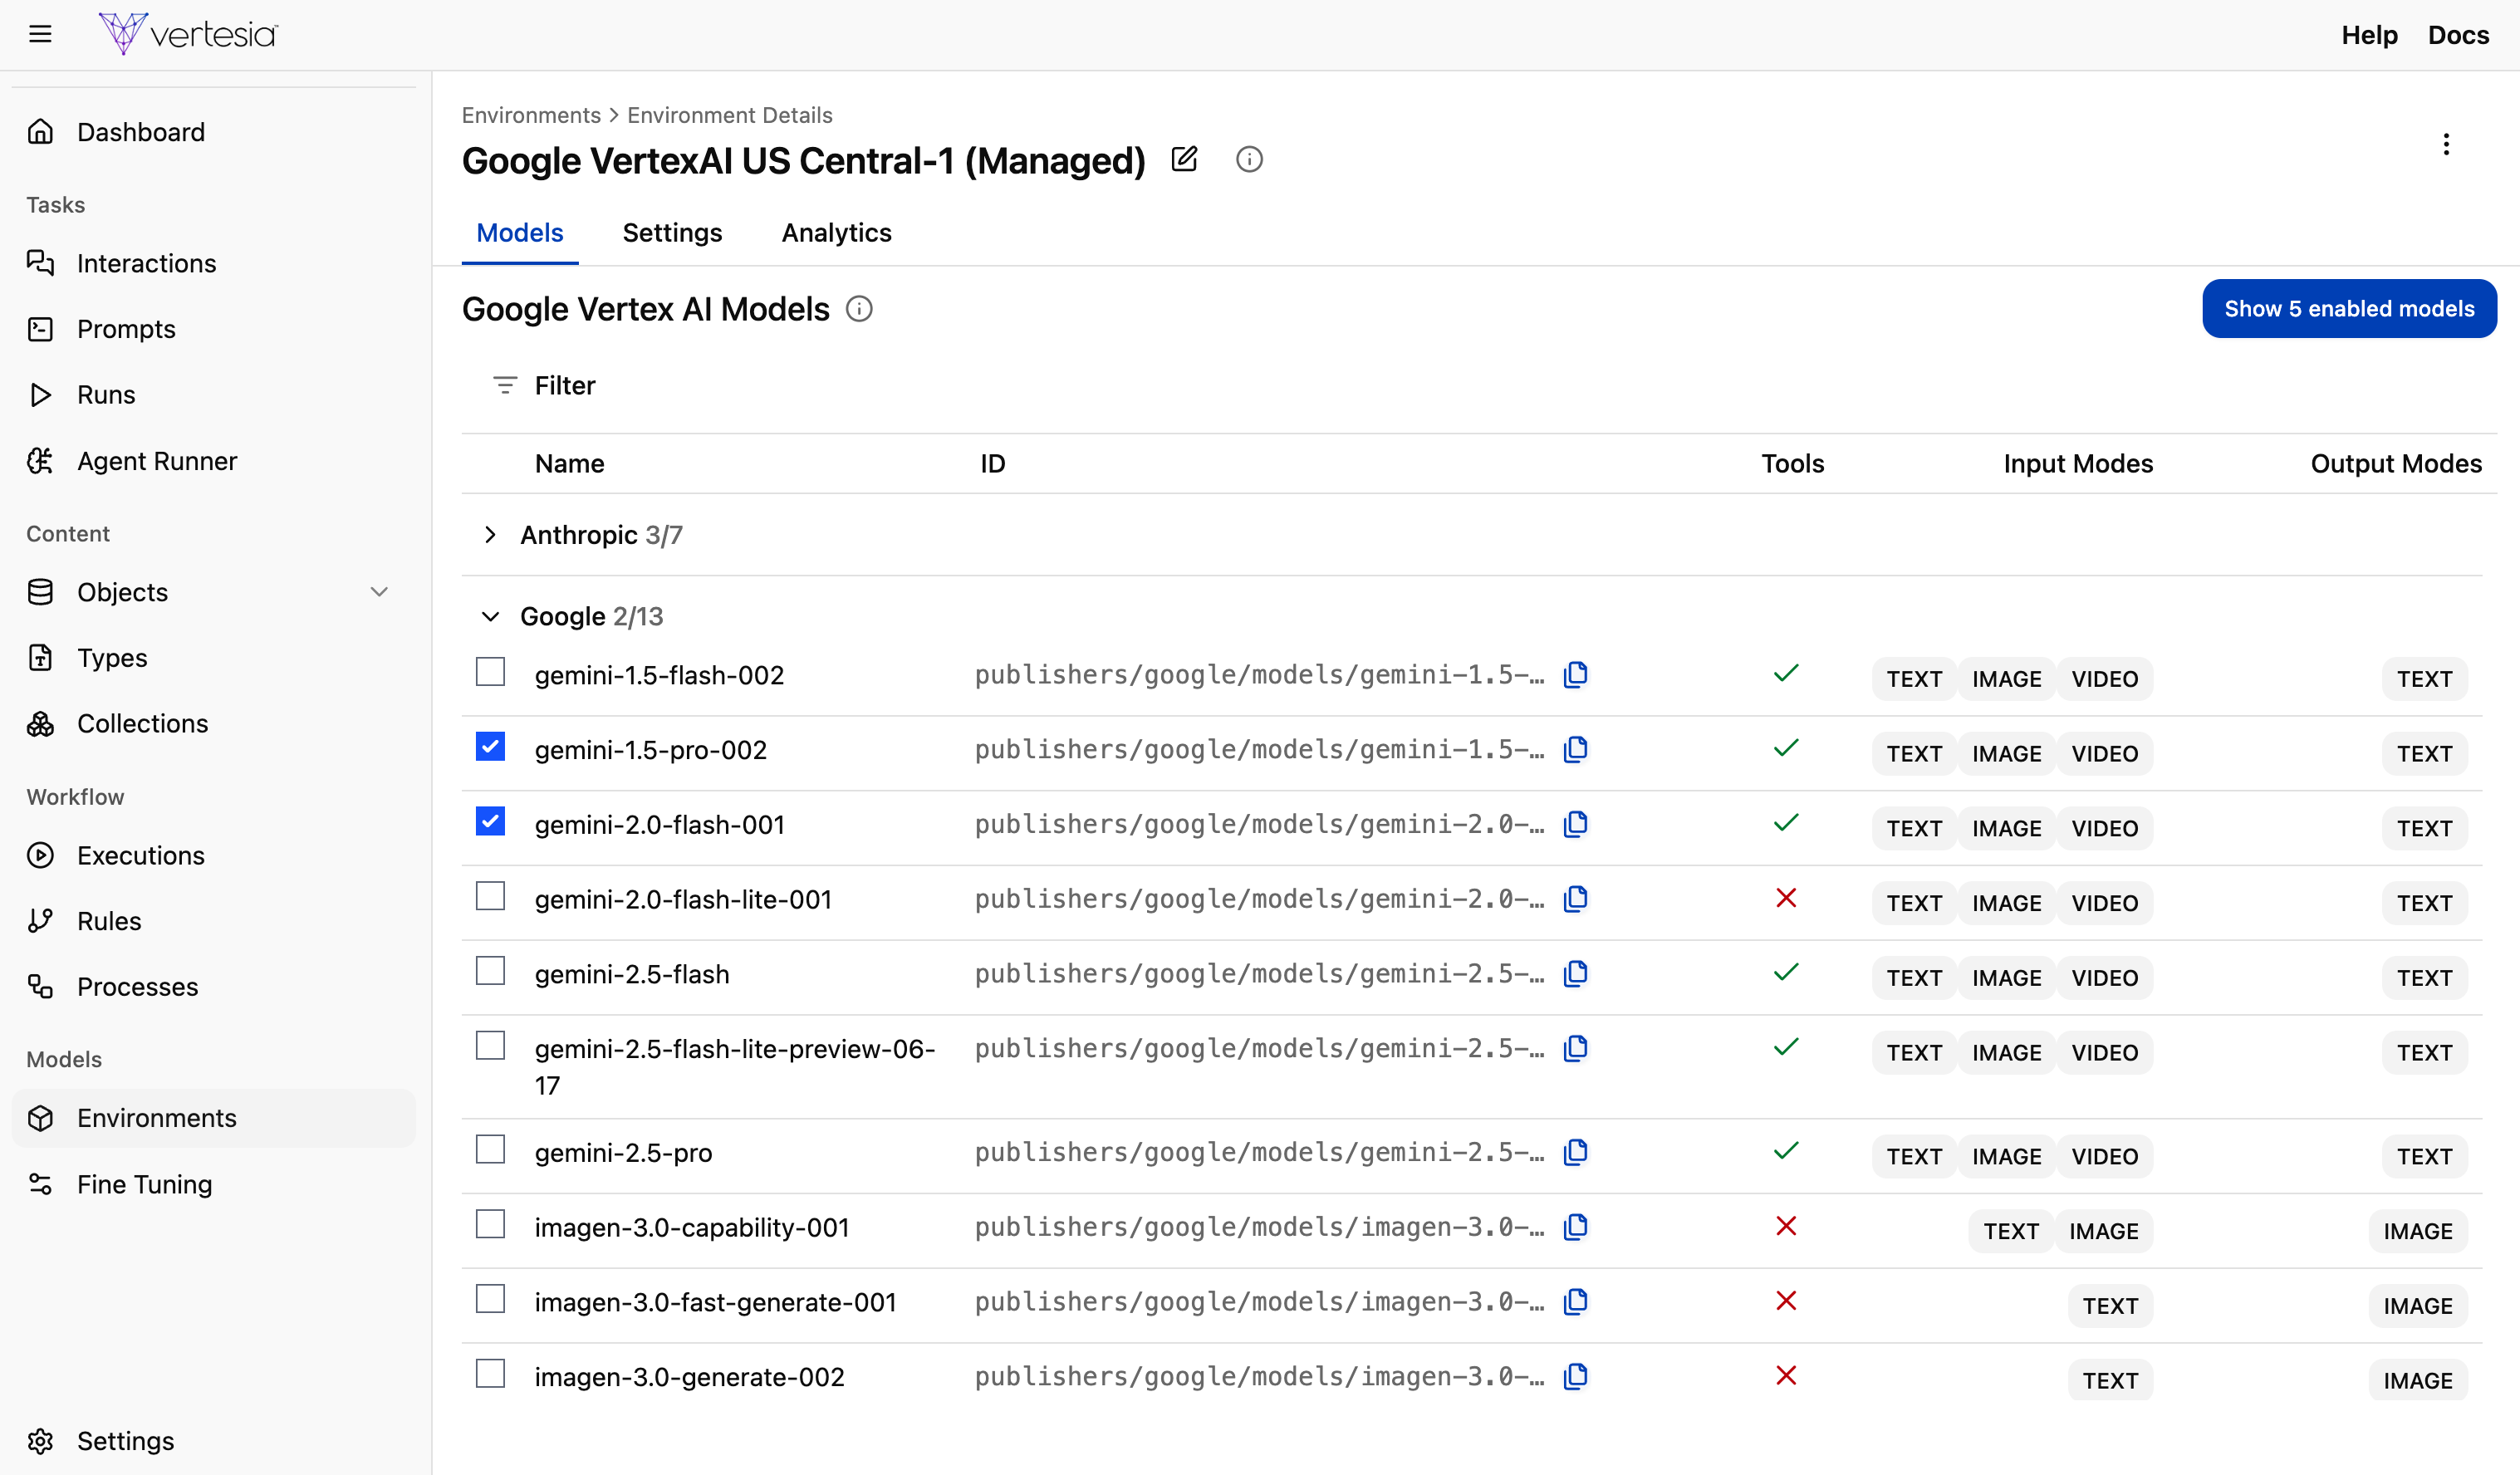Image resolution: width=2520 pixels, height=1475 pixels.
Task: Check the imagen-3.0-capability-001 checkbox
Action: pos(490,1224)
